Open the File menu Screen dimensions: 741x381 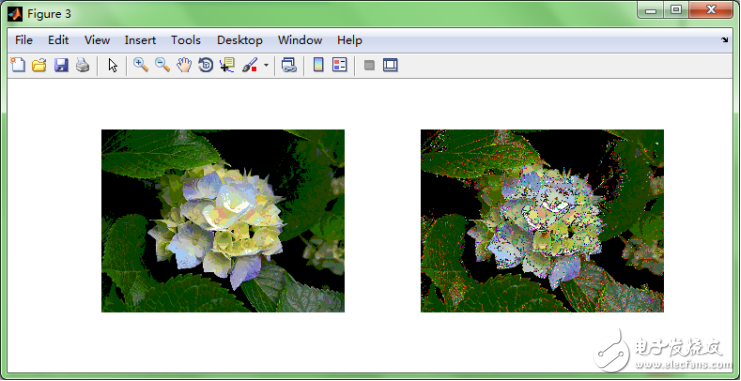point(24,40)
